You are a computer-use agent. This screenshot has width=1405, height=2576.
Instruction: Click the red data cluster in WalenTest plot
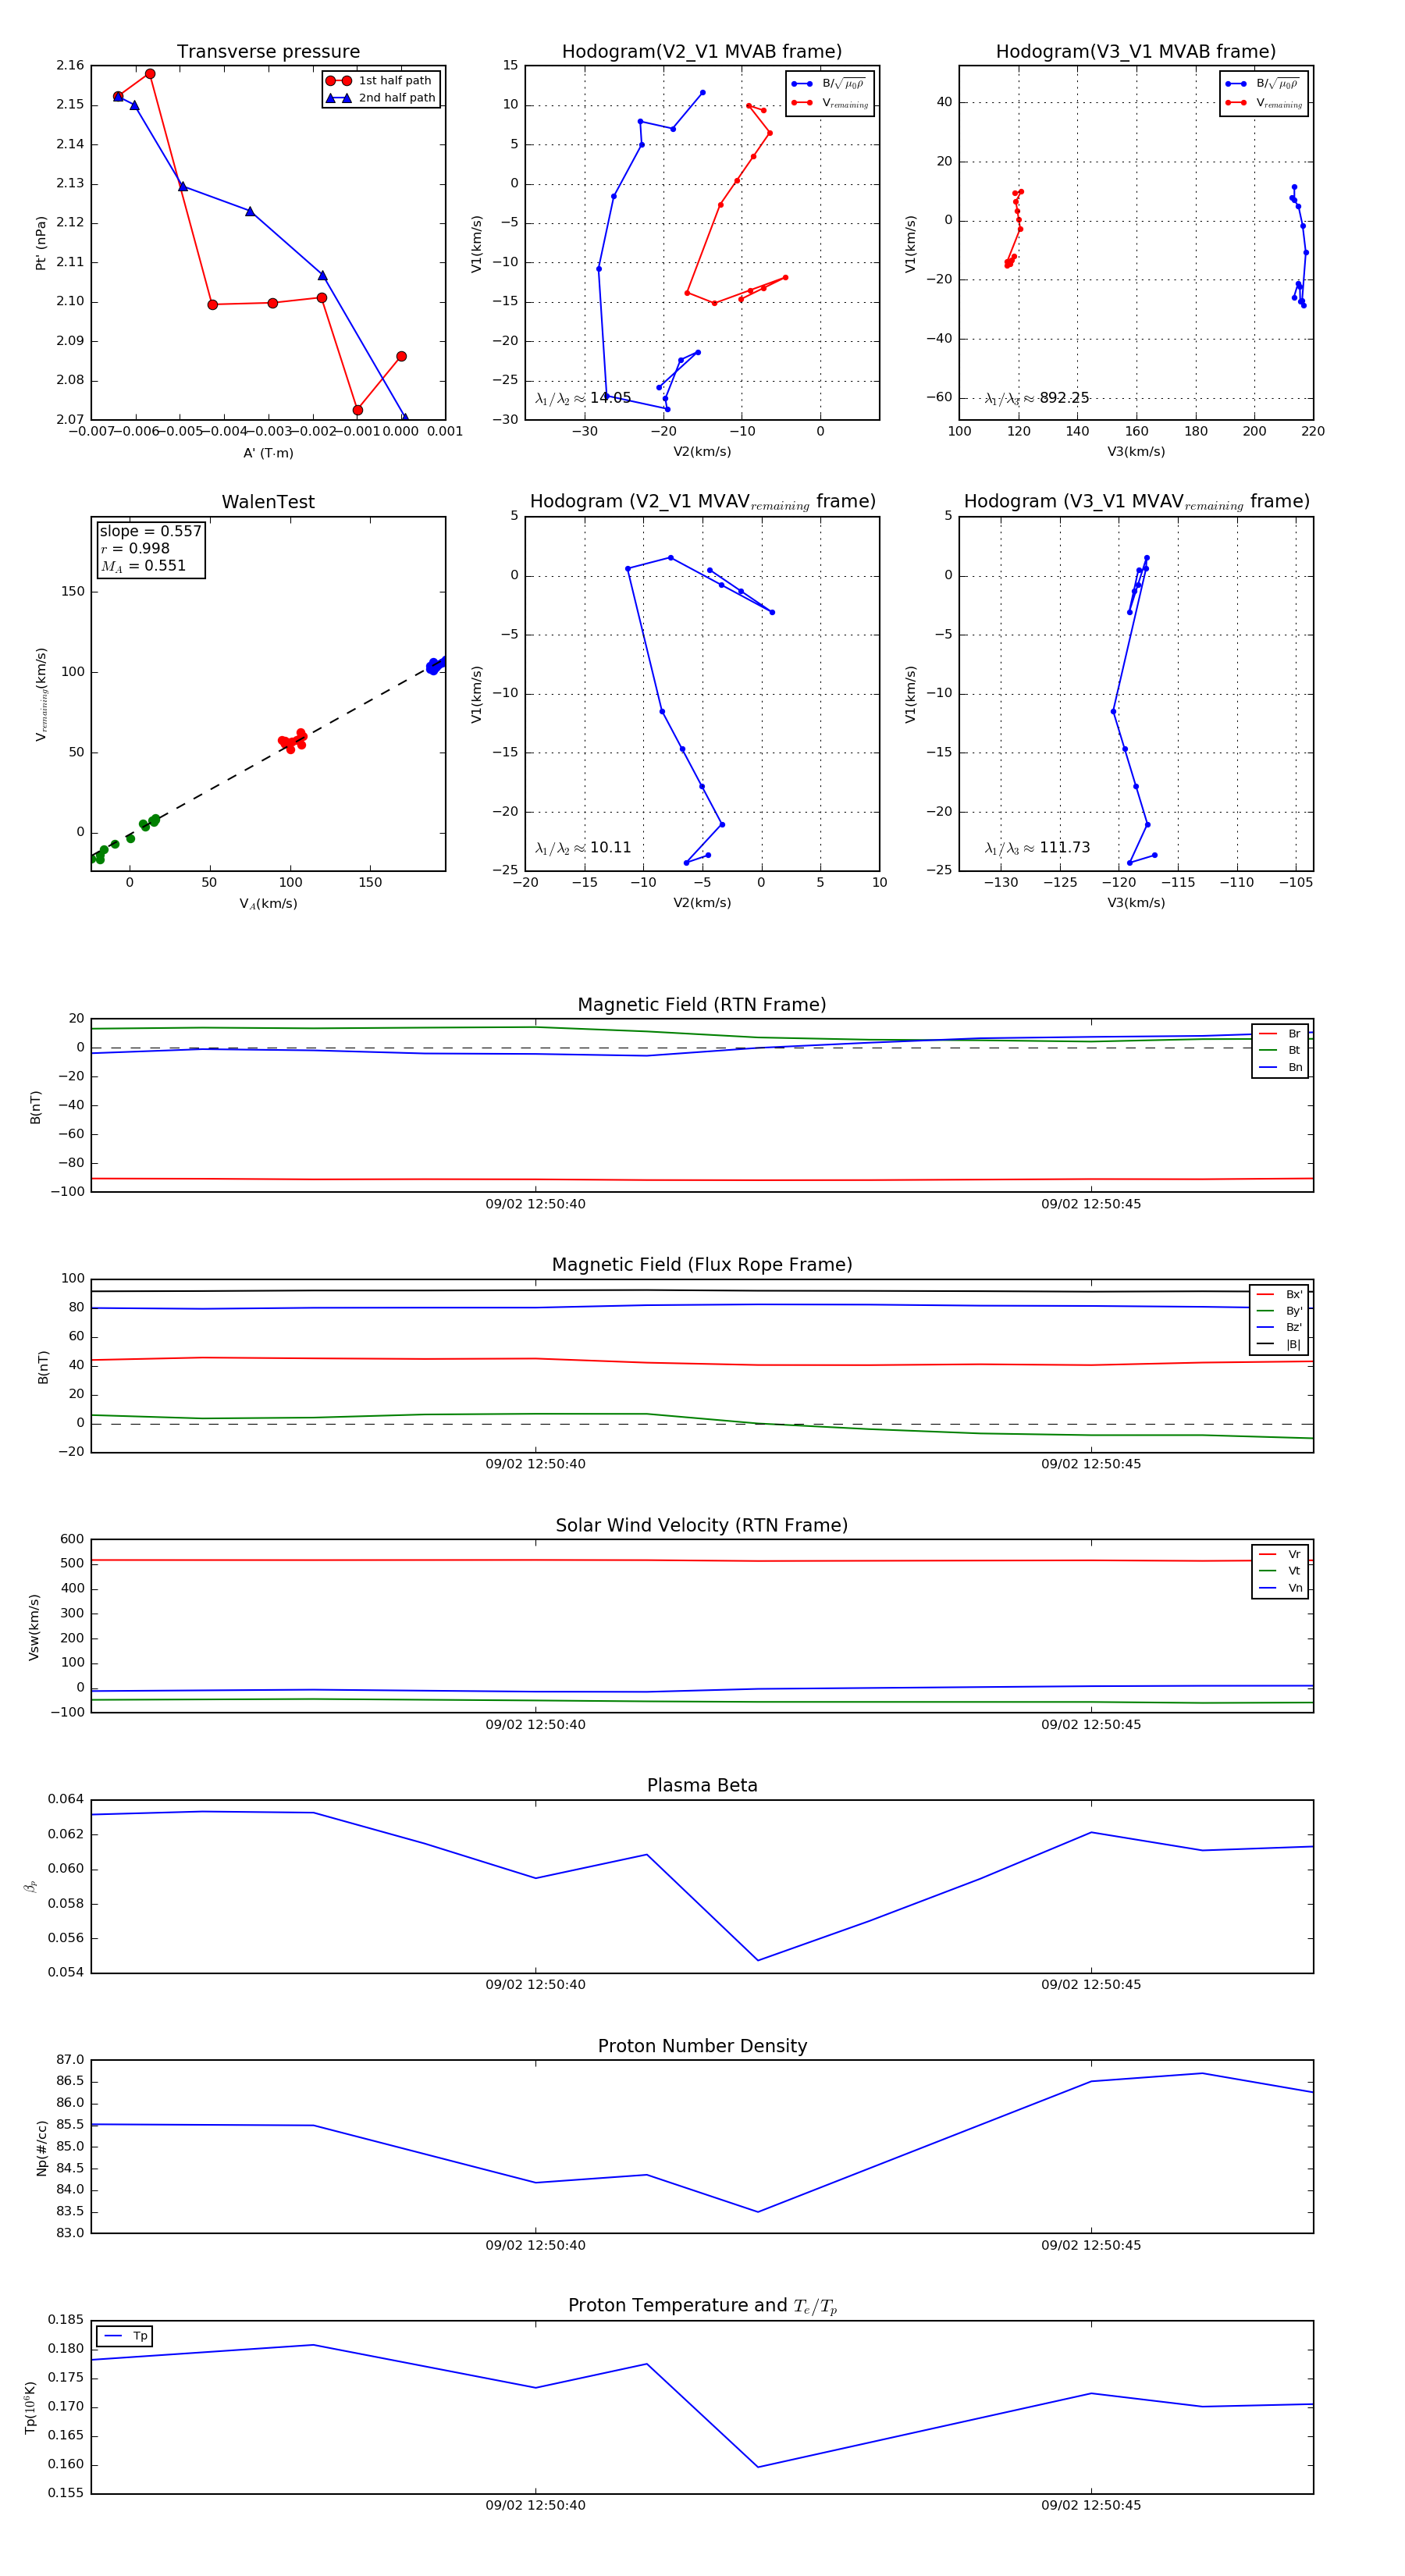(292, 741)
